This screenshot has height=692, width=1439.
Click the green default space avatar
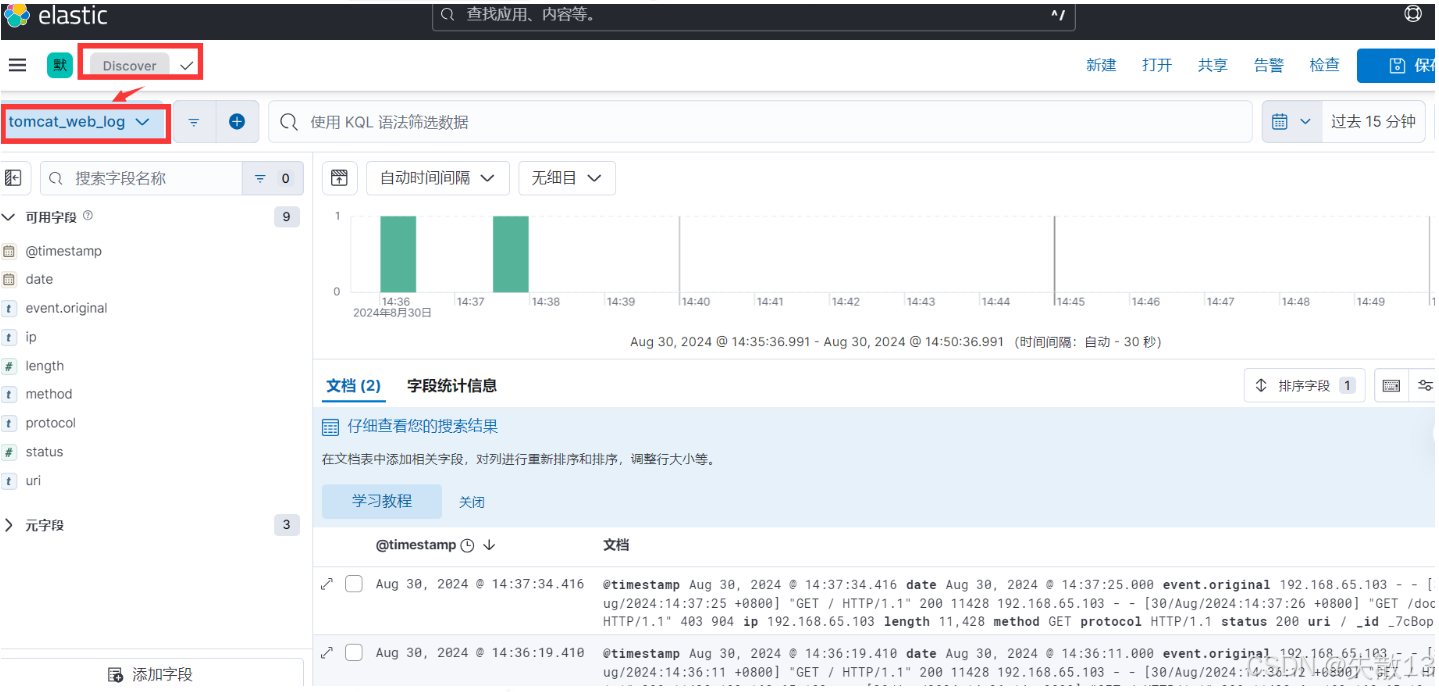click(60, 65)
